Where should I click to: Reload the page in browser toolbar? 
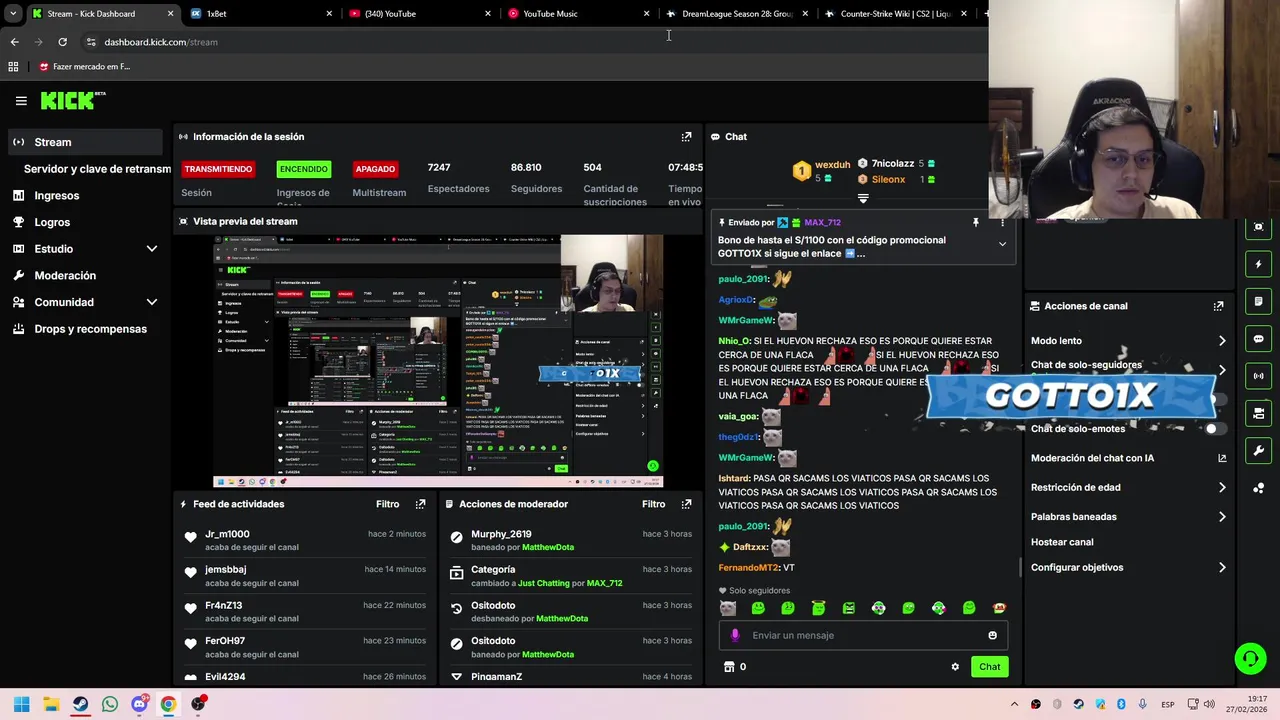pyautogui.click(x=62, y=42)
